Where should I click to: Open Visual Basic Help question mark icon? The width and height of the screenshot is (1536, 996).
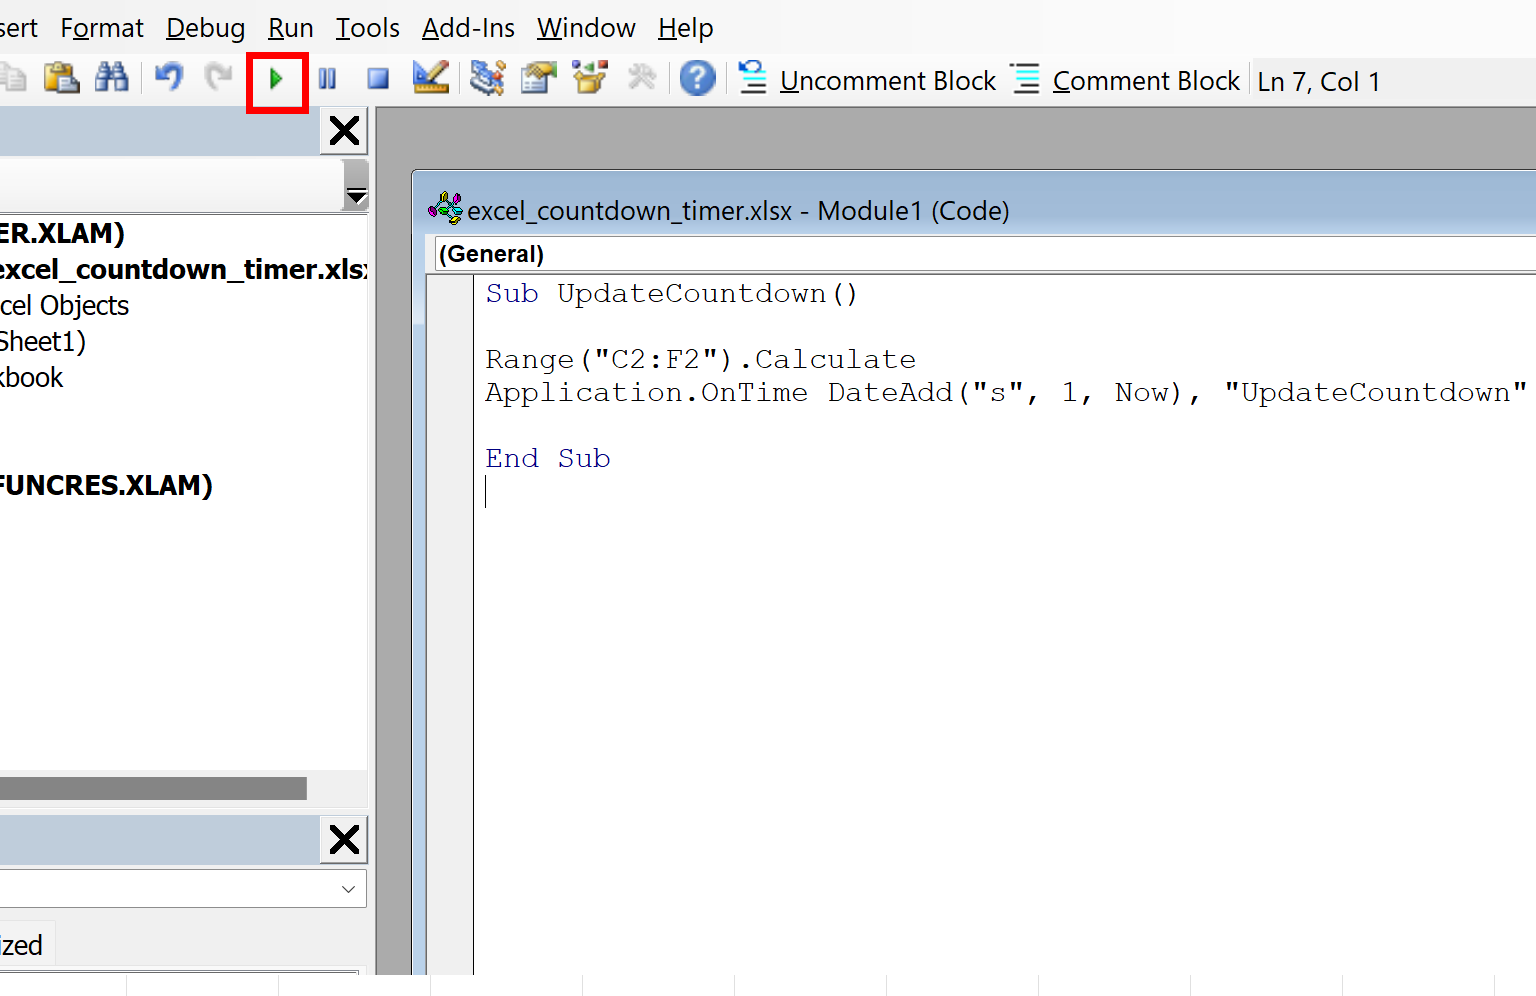pos(697,79)
